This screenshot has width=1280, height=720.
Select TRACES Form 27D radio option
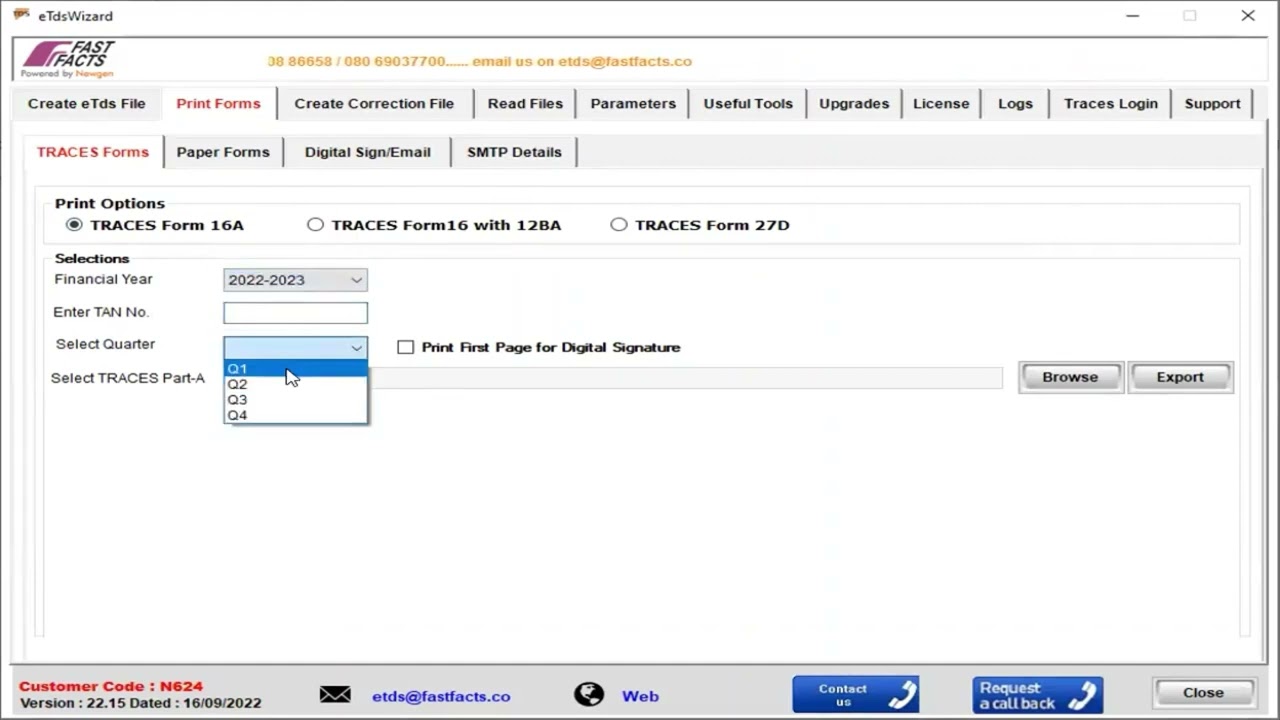coord(619,225)
